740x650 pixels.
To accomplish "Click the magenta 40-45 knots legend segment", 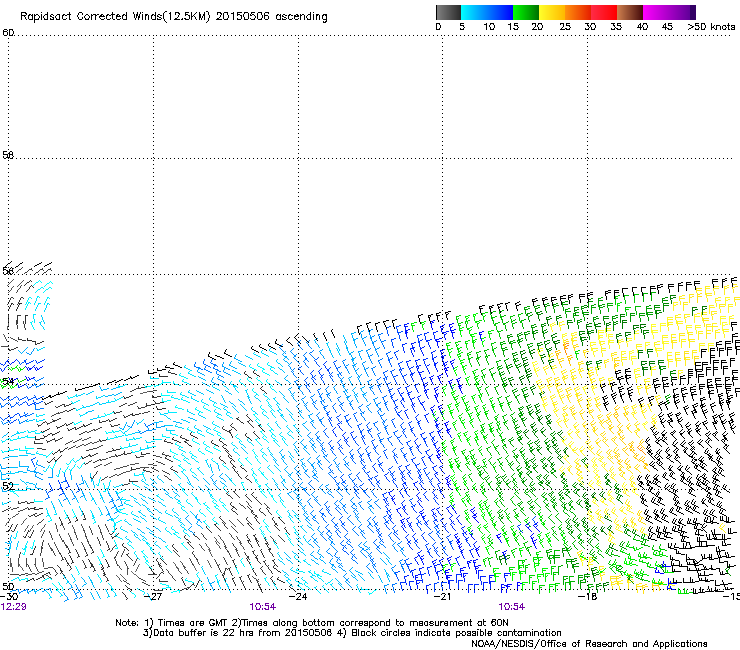I will 656,12.
